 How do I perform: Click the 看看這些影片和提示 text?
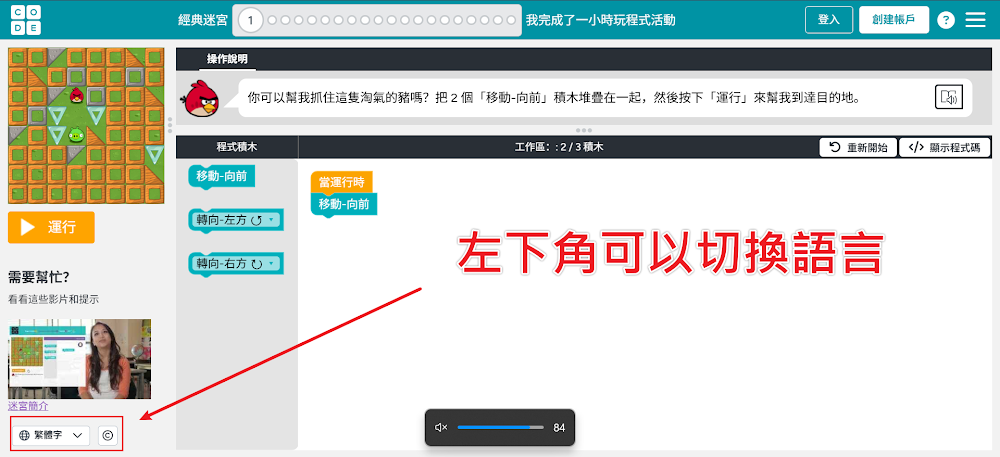pyautogui.click(x=53, y=299)
